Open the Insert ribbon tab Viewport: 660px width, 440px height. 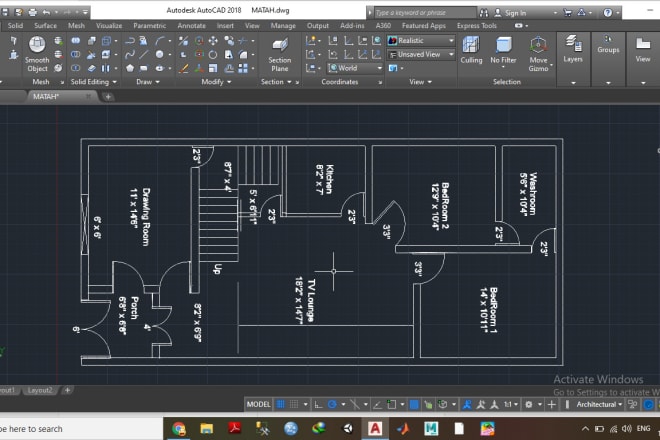click(x=225, y=26)
